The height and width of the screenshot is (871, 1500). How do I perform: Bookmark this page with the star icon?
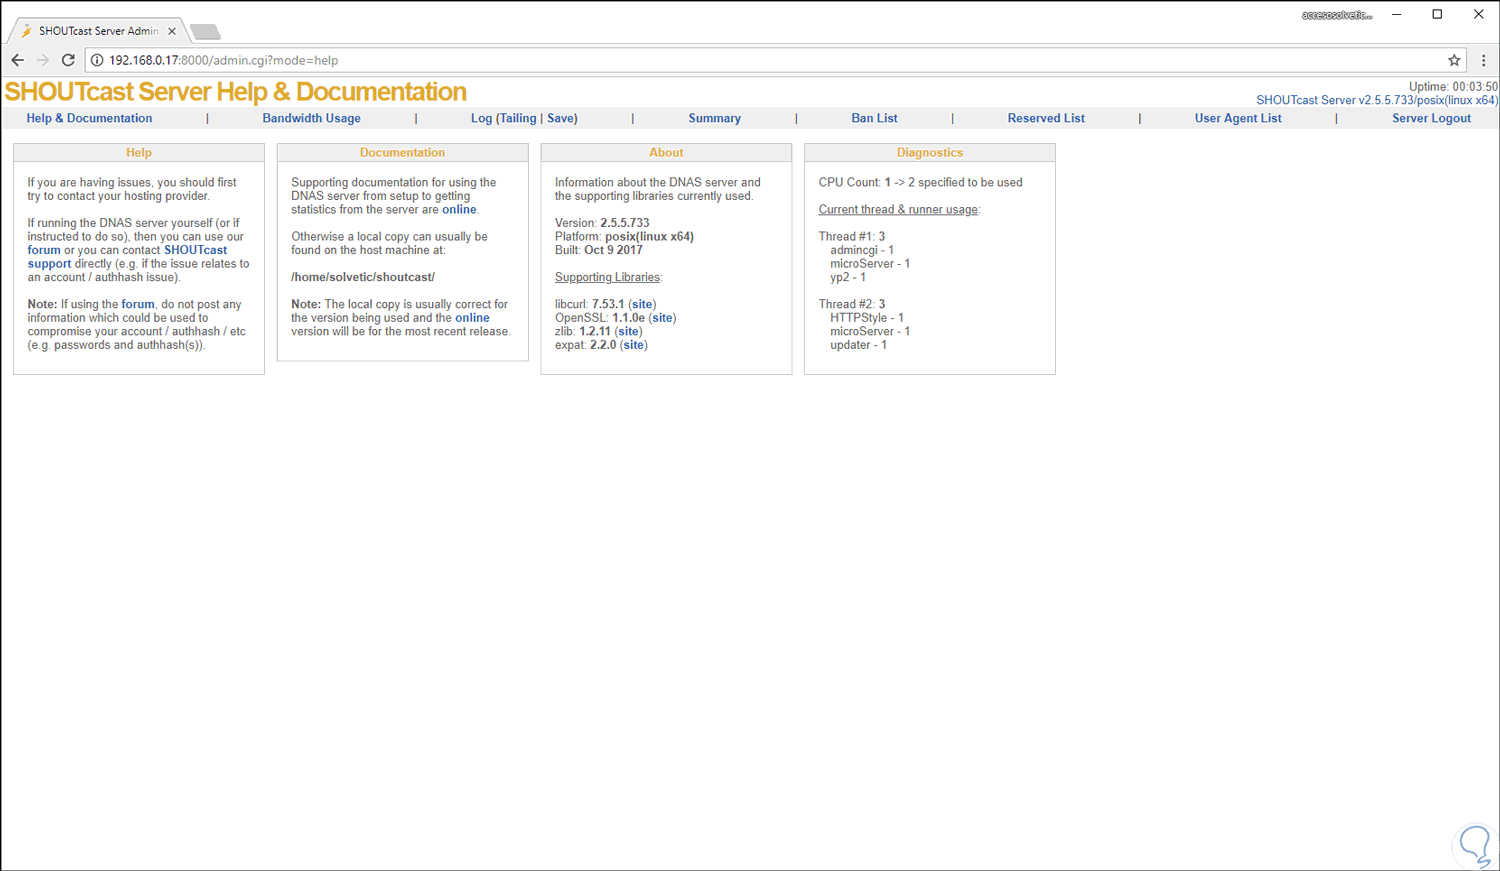[1454, 60]
